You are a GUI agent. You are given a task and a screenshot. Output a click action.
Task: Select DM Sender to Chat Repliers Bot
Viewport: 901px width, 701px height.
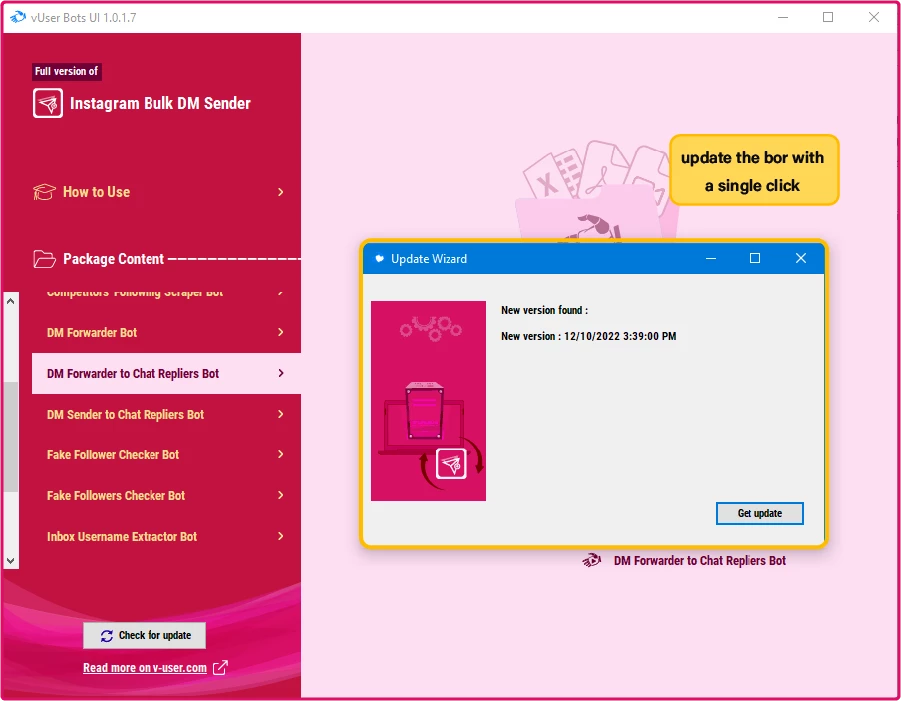click(166, 414)
